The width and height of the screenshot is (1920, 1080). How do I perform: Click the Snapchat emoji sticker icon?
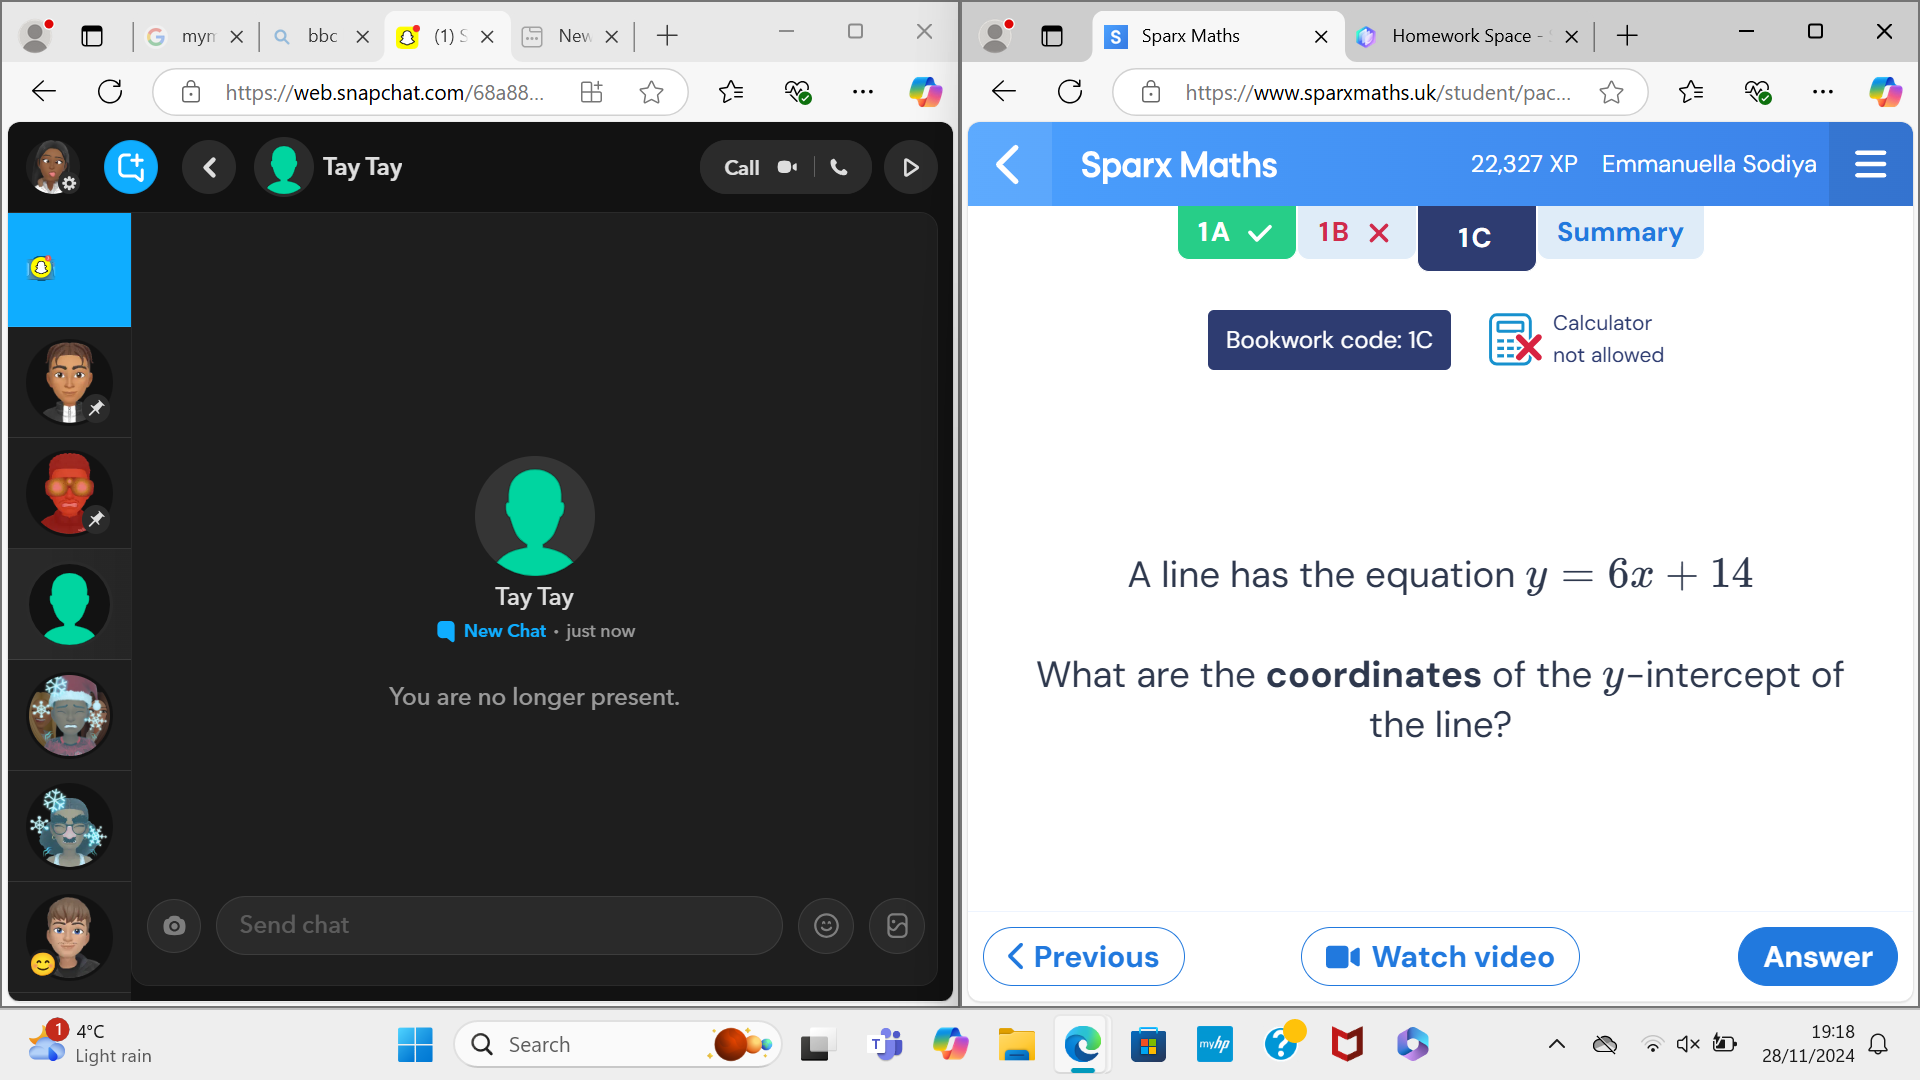point(827,924)
